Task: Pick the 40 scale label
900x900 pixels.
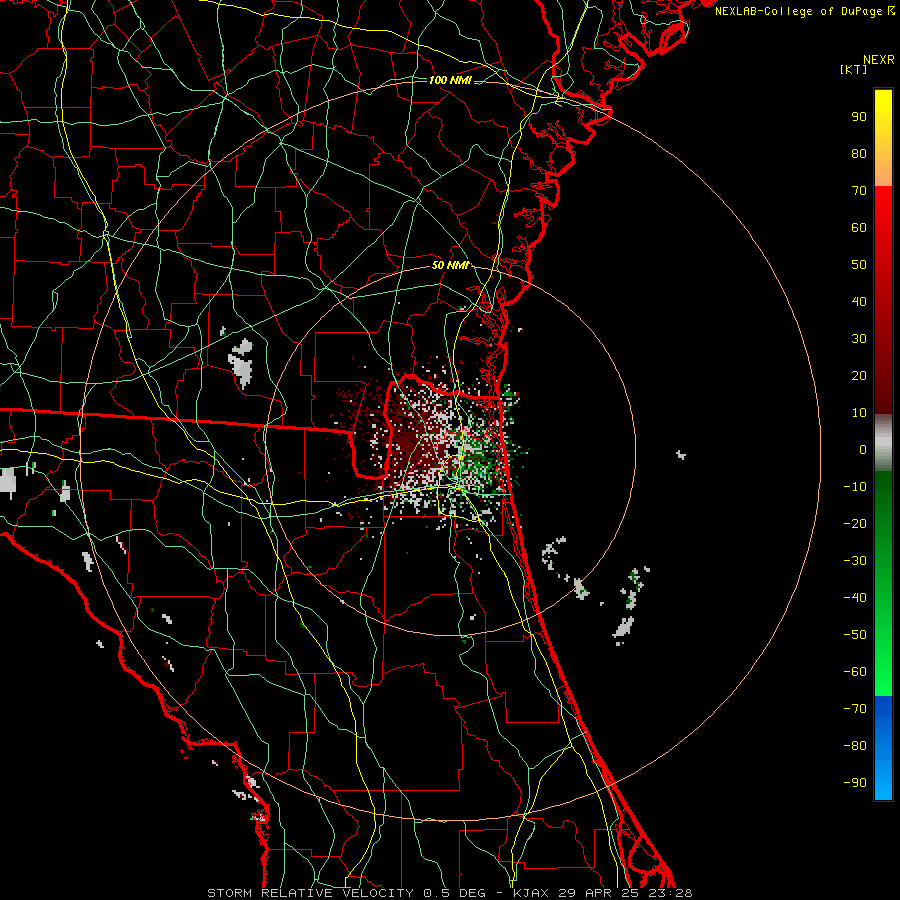Action: point(859,302)
